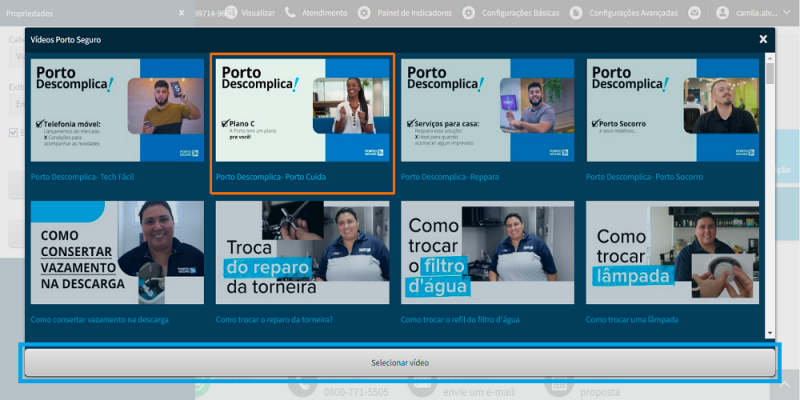Click the user avatar icon for camila.alv
800x400 pixels.
pyautogui.click(x=722, y=13)
